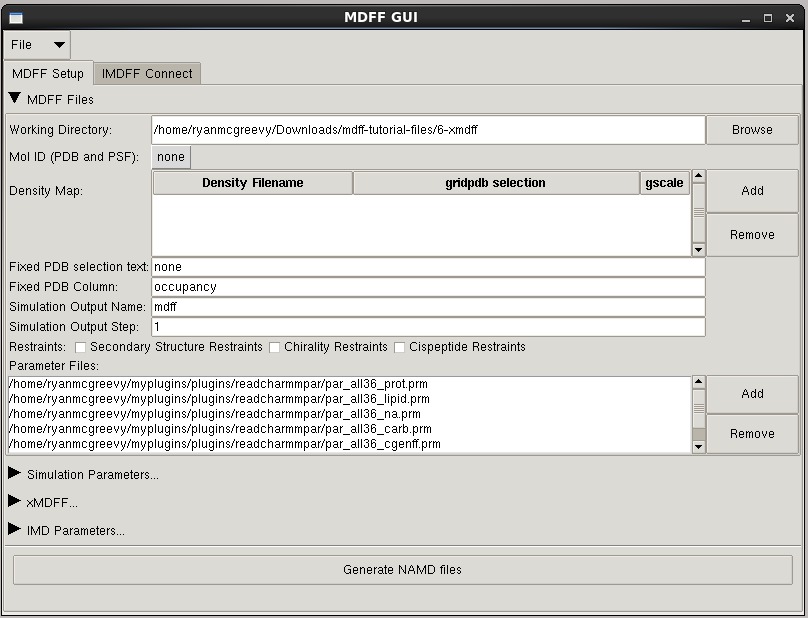
Task: Add a density map file
Action: click(751, 191)
